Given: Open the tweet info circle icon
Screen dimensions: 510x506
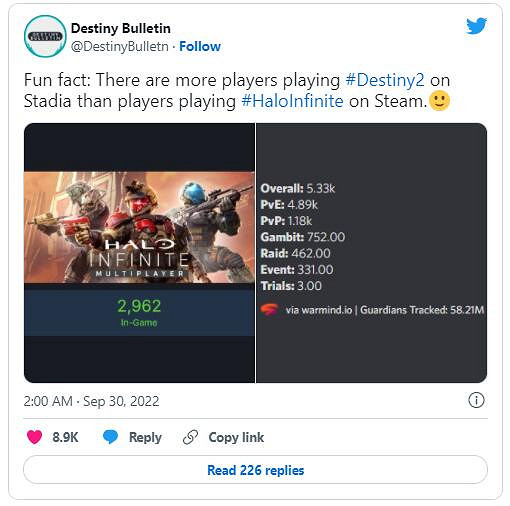Looking at the screenshot, I should click(x=476, y=400).
